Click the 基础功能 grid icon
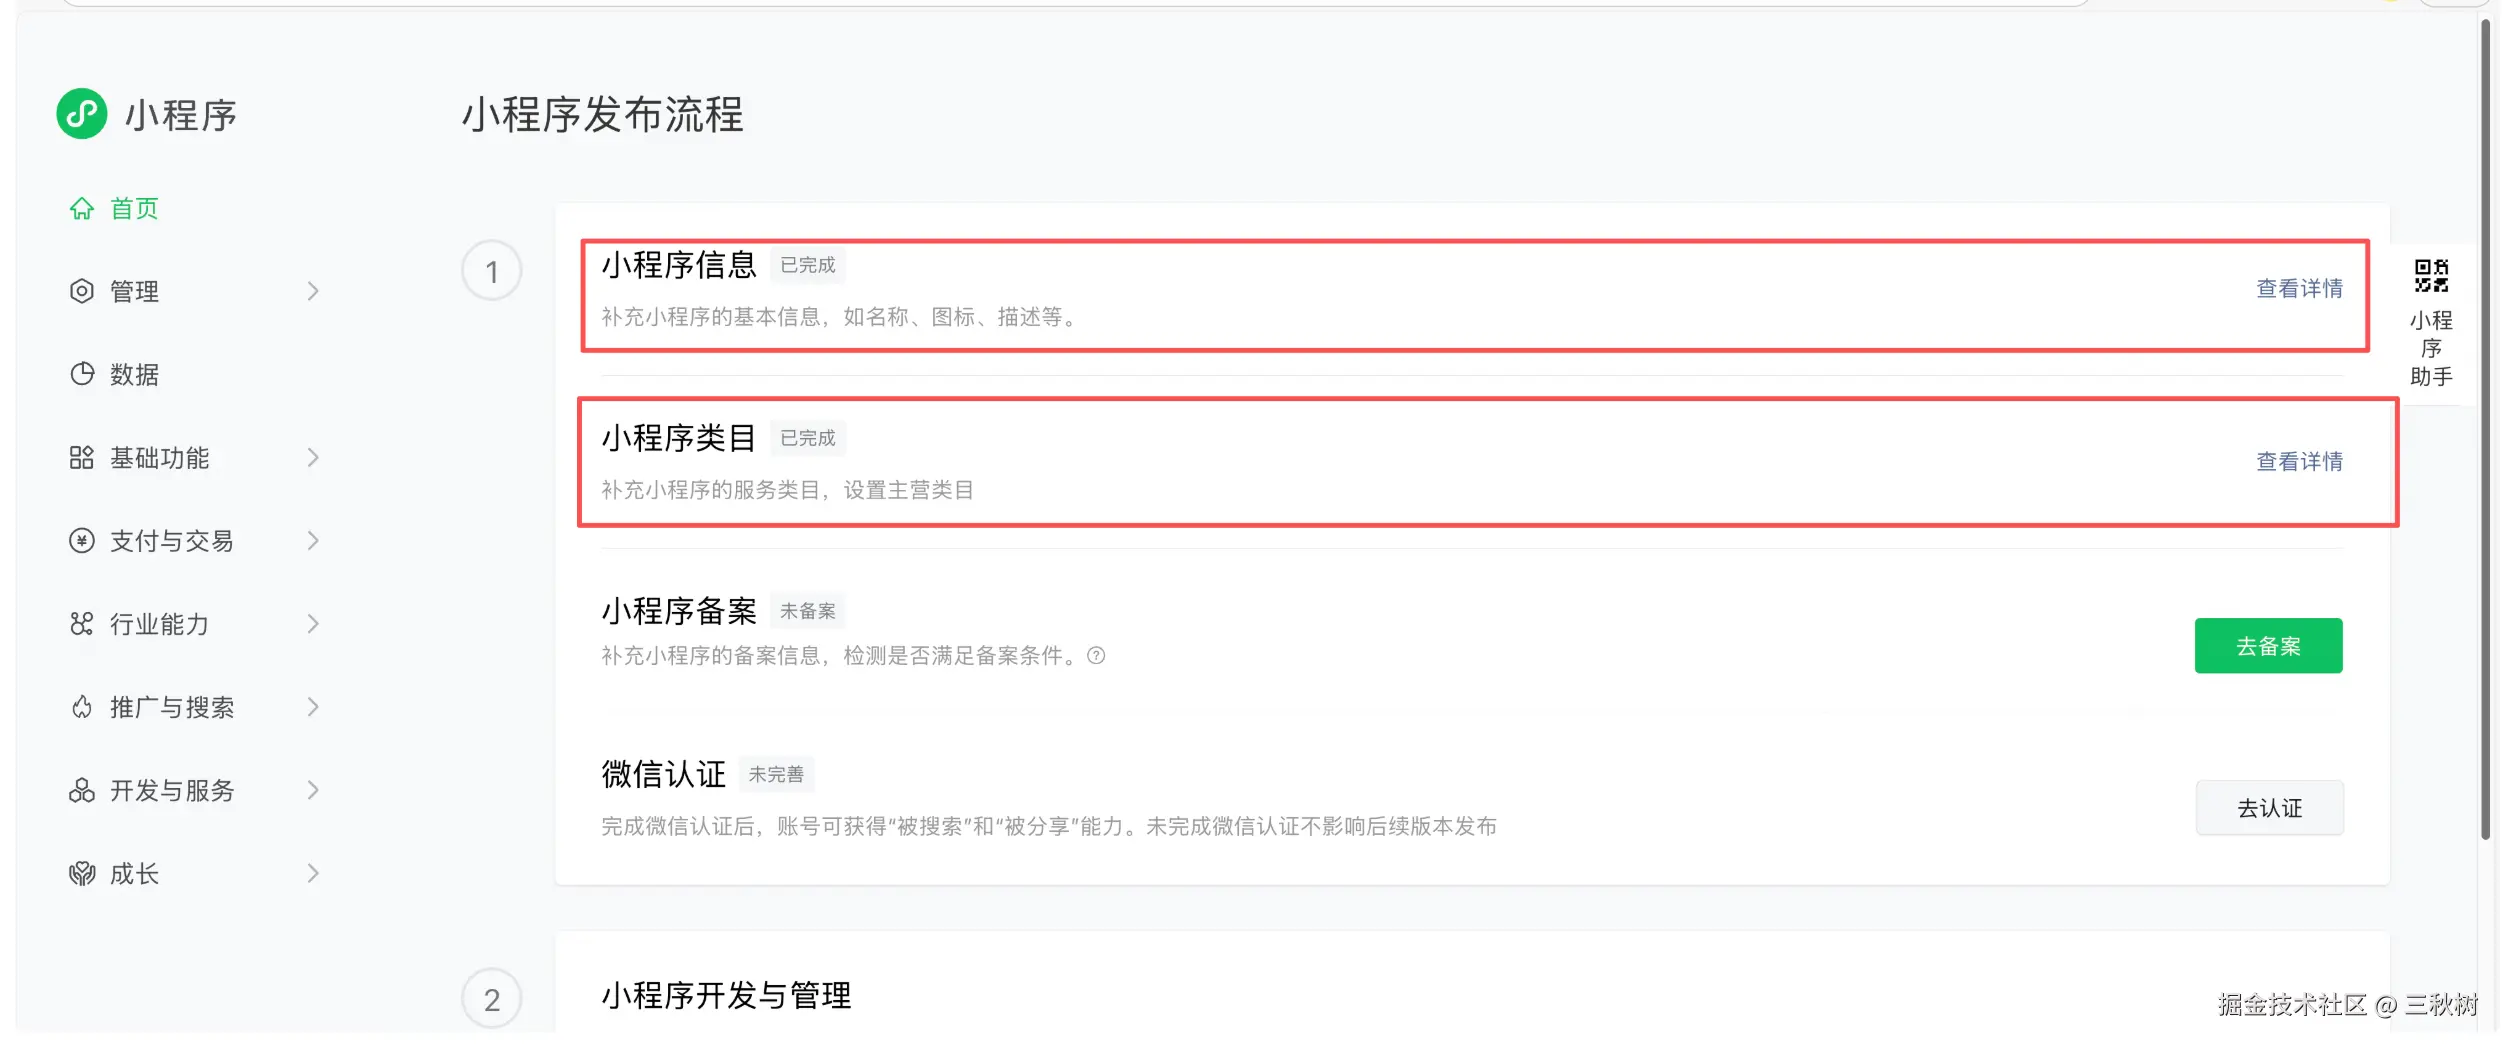Viewport: 2506px width, 1046px height. pos(82,458)
